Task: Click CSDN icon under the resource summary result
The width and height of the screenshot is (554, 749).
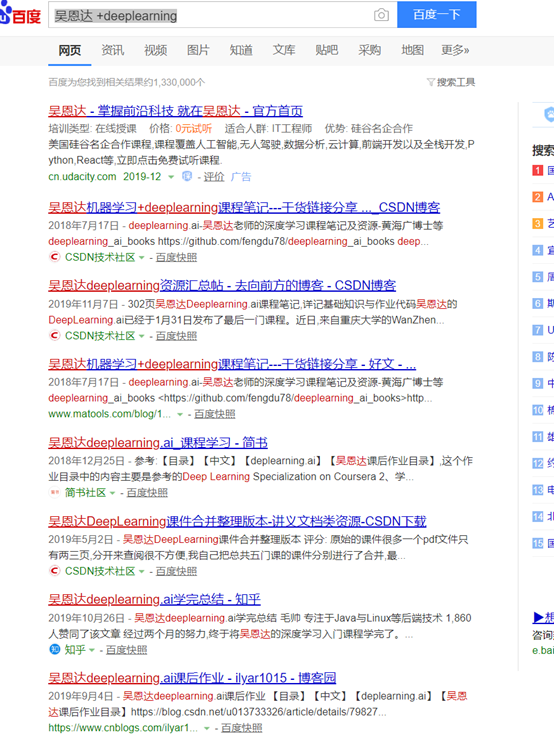Action: [55, 336]
